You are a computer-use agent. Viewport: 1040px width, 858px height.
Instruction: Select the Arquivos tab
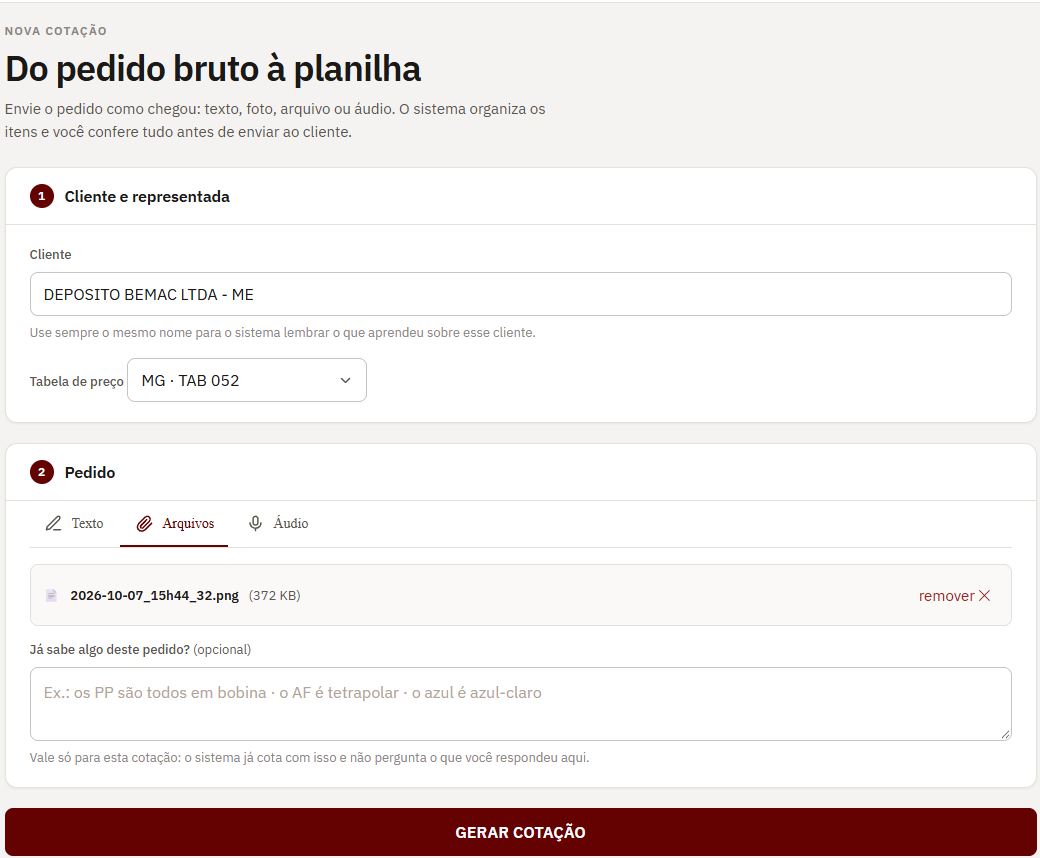pos(174,524)
